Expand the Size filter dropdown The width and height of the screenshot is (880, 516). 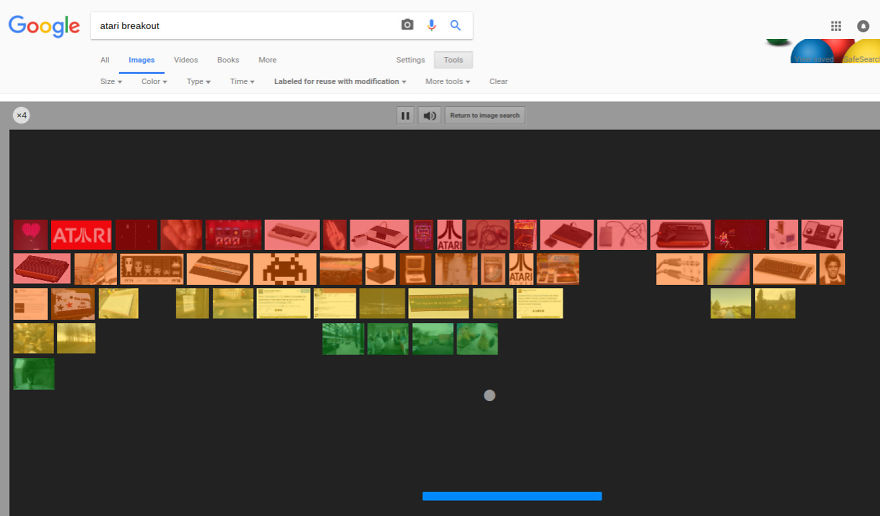tap(111, 81)
